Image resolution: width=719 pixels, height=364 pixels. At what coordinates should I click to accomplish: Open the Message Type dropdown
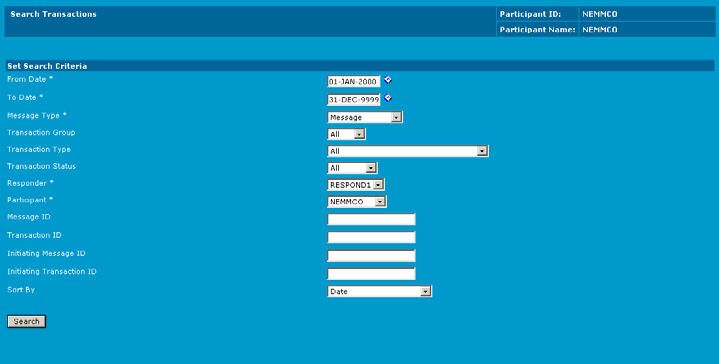tap(365, 117)
